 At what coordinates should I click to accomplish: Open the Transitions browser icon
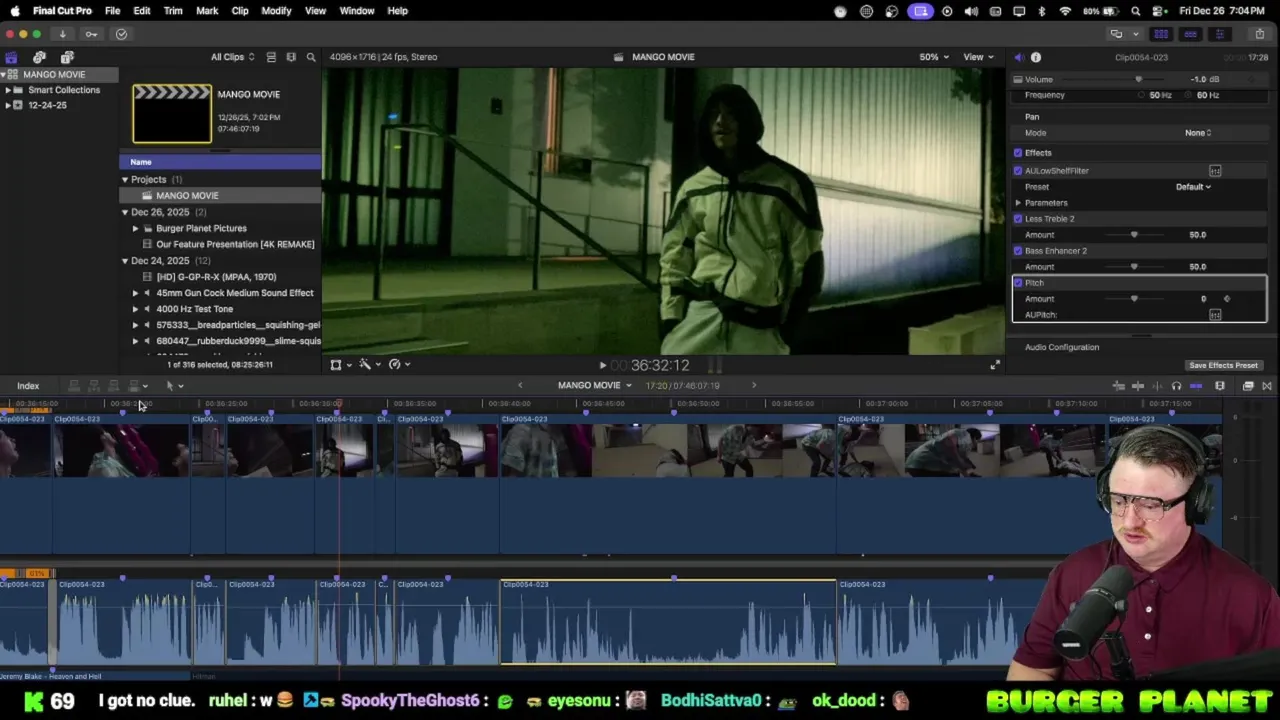click(1266, 386)
